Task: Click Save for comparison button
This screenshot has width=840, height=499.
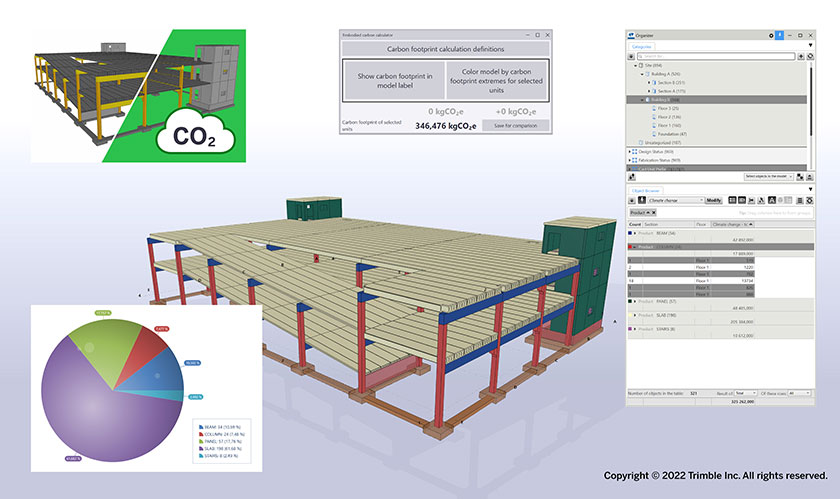Action: coord(514,125)
